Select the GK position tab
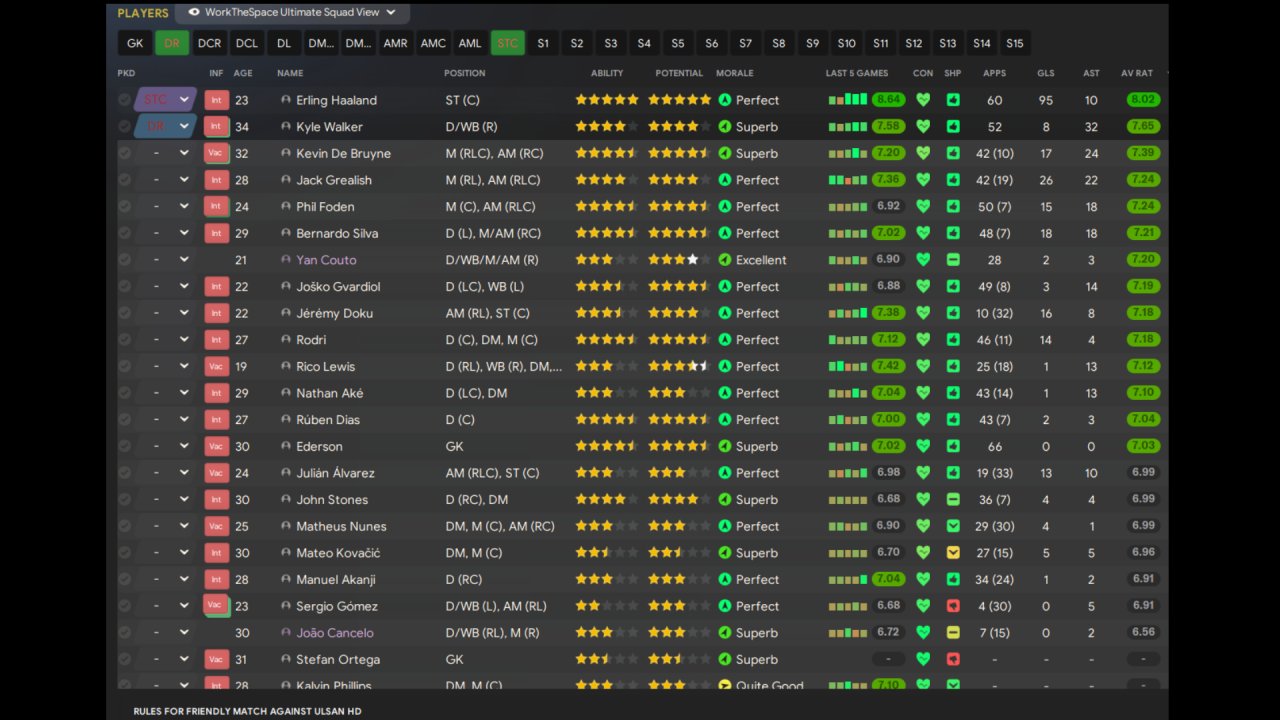The width and height of the screenshot is (1280, 720). [135, 43]
